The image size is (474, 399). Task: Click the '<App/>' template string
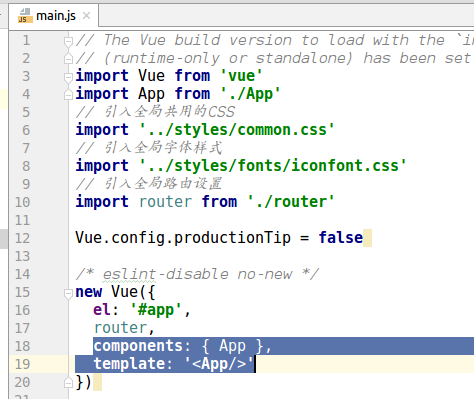(x=219, y=364)
